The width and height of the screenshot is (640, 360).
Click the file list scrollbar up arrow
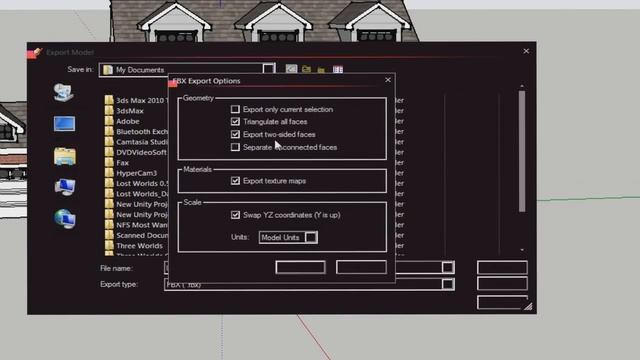click(x=522, y=86)
